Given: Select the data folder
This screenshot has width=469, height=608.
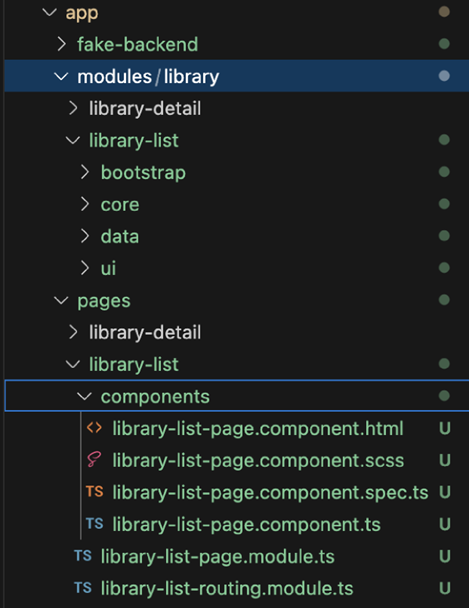Looking at the screenshot, I should click(120, 236).
